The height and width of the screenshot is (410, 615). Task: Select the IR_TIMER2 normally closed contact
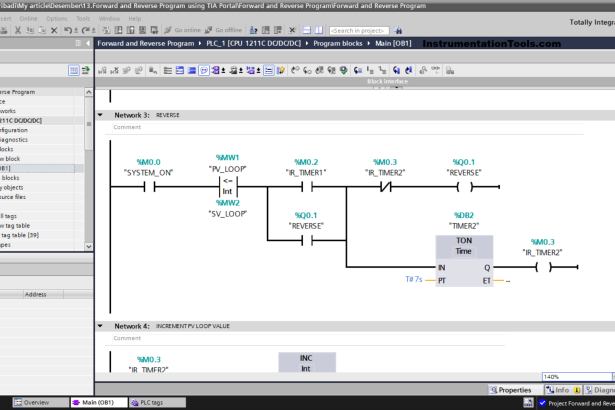click(x=386, y=187)
